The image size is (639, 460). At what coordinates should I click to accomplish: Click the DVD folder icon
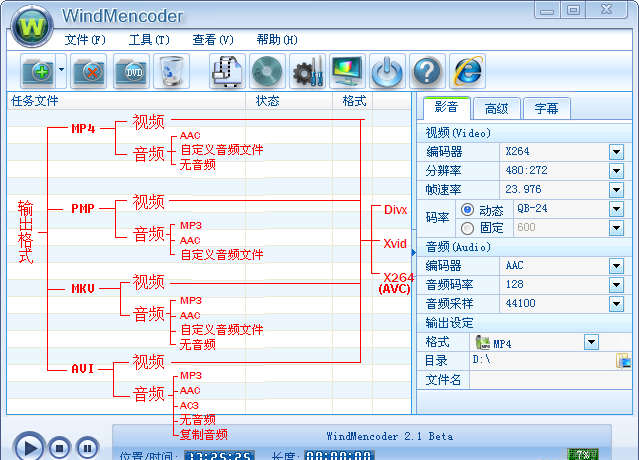click(132, 71)
